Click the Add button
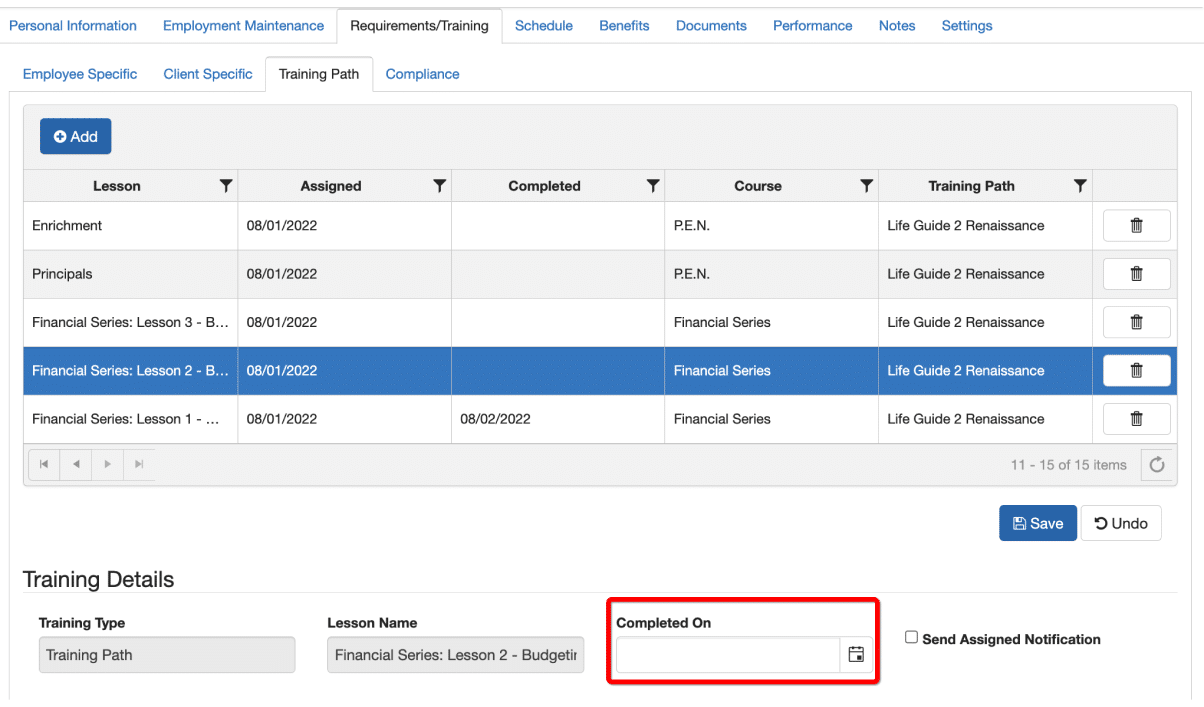Screen dimensions: 1204x707 pyautogui.click(x=76, y=137)
